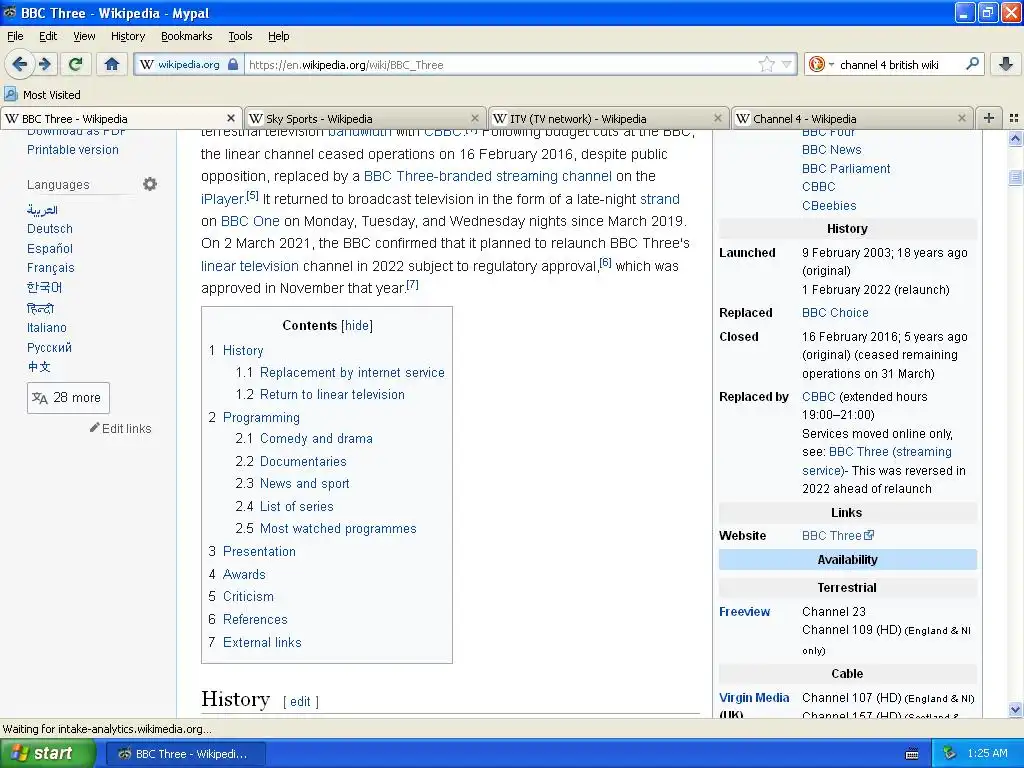The width and height of the screenshot is (1024, 768).
Task: Close the Sky Sports tab
Action: (x=475, y=118)
